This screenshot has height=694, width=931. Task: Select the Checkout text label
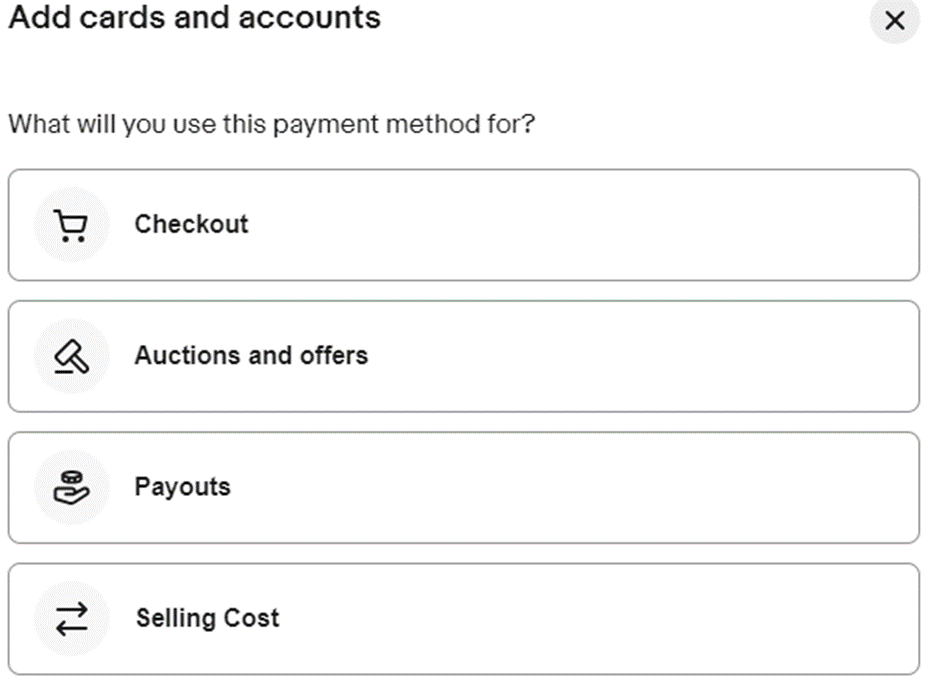(x=191, y=224)
